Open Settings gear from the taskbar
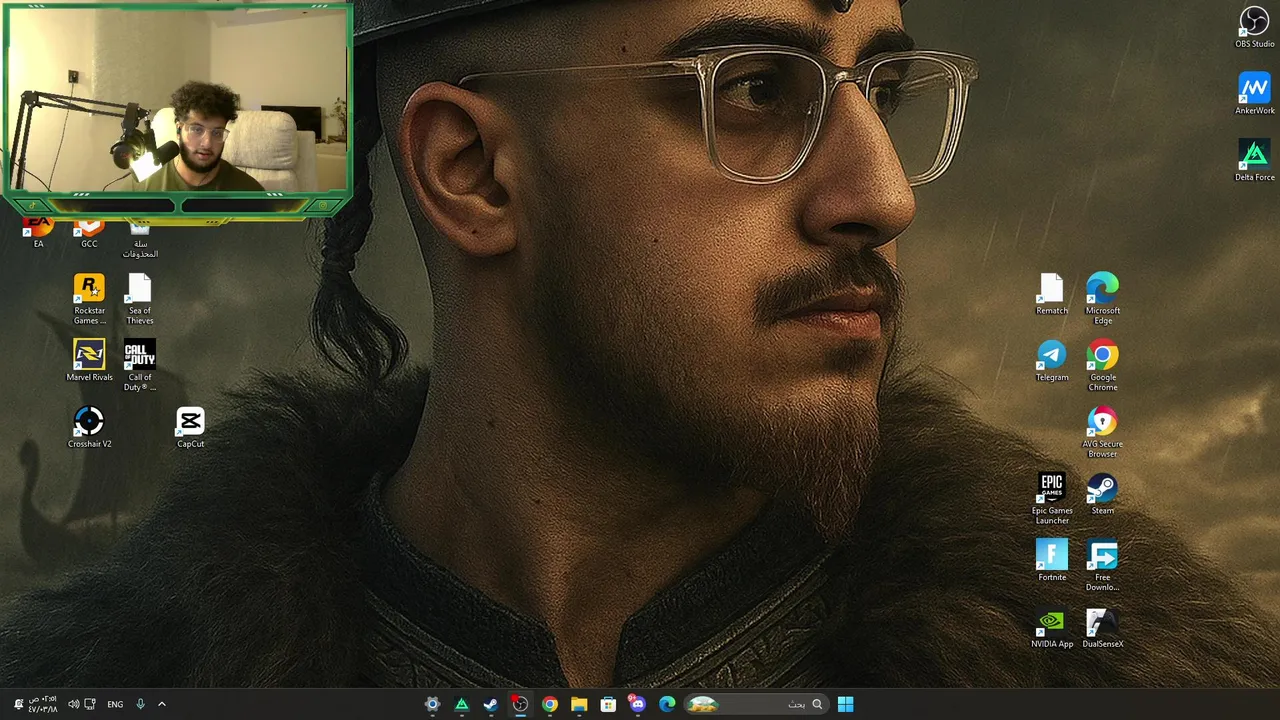 pos(432,704)
